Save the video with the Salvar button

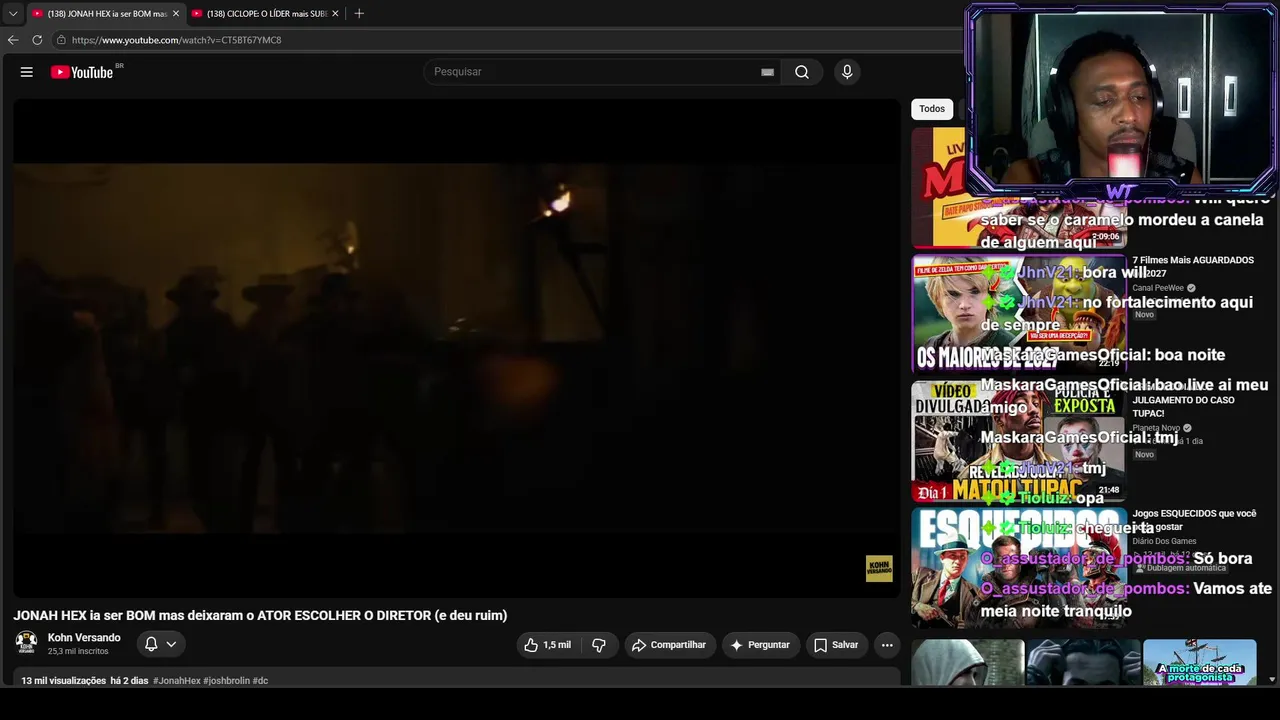(x=836, y=645)
